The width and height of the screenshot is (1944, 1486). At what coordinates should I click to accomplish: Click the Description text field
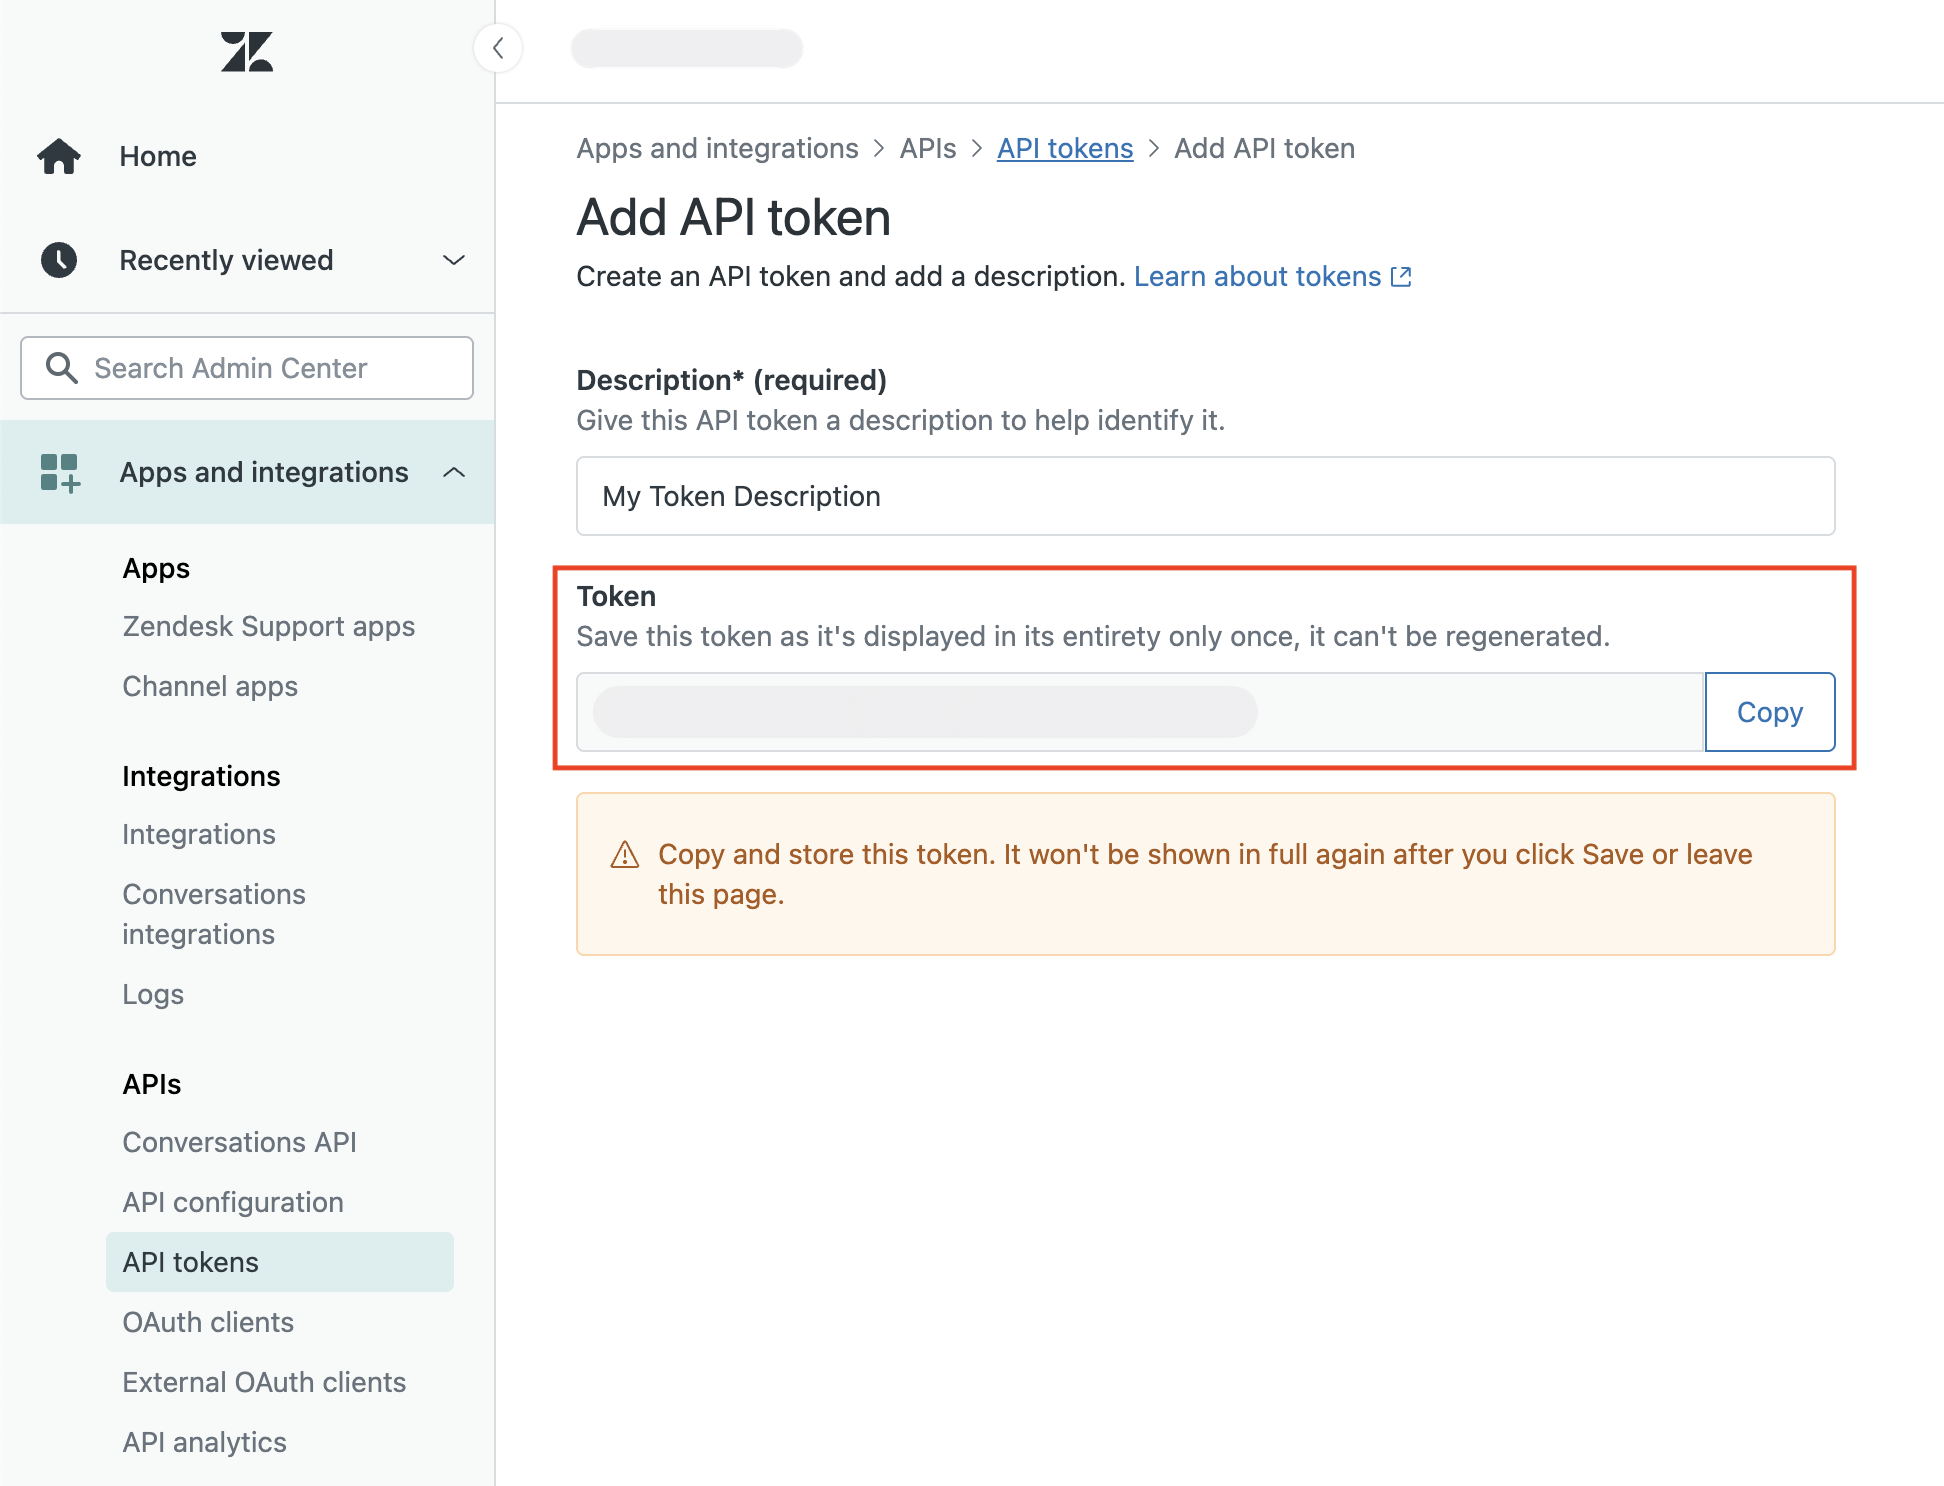tap(1205, 496)
